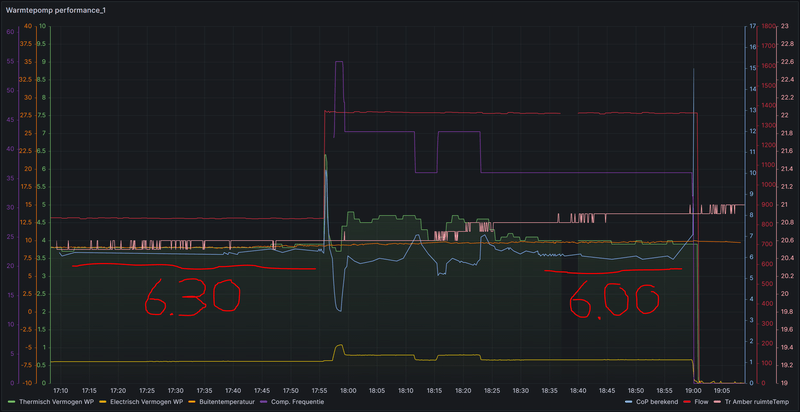Toggle the Flow legend entry
Screen dimensions: 800x412
pyautogui.click(x=702, y=402)
